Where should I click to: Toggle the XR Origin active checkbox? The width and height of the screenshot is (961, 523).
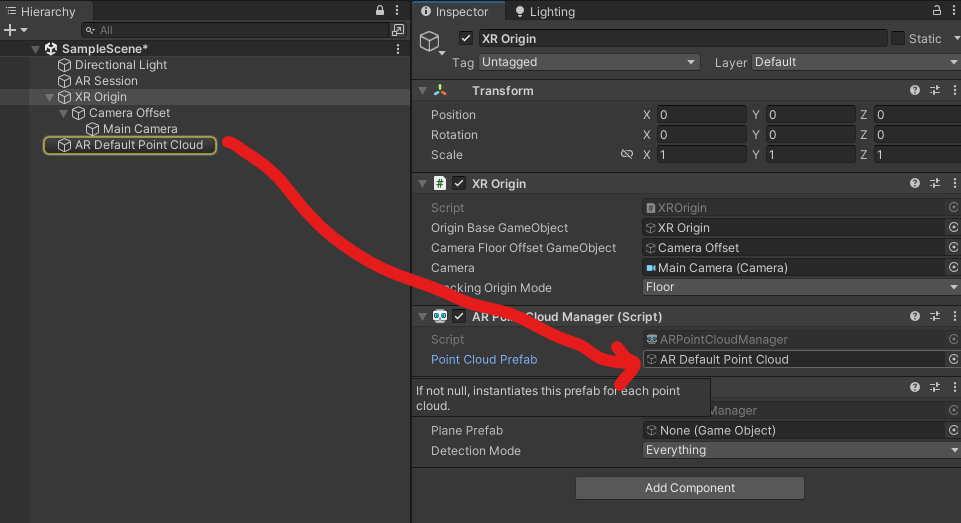[466, 39]
